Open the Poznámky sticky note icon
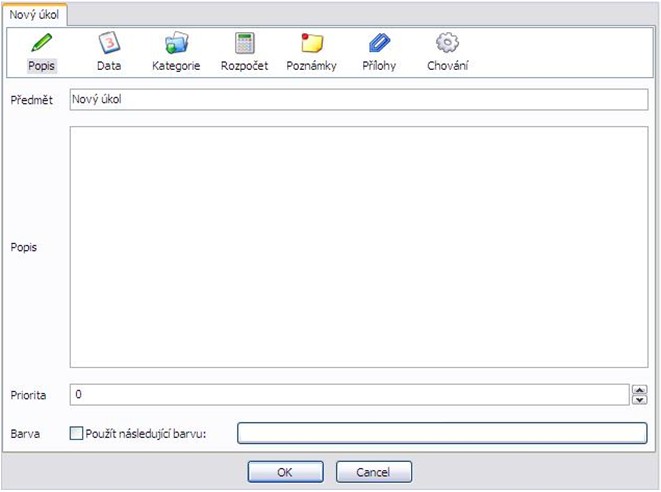The width and height of the screenshot is (661, 492). [x=312, y=43]
